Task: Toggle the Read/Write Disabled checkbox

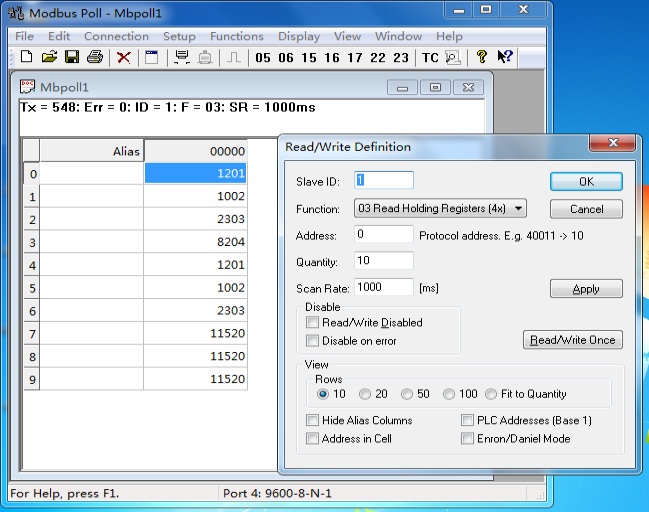Action: pyautogui.click(x=312, y=322)
